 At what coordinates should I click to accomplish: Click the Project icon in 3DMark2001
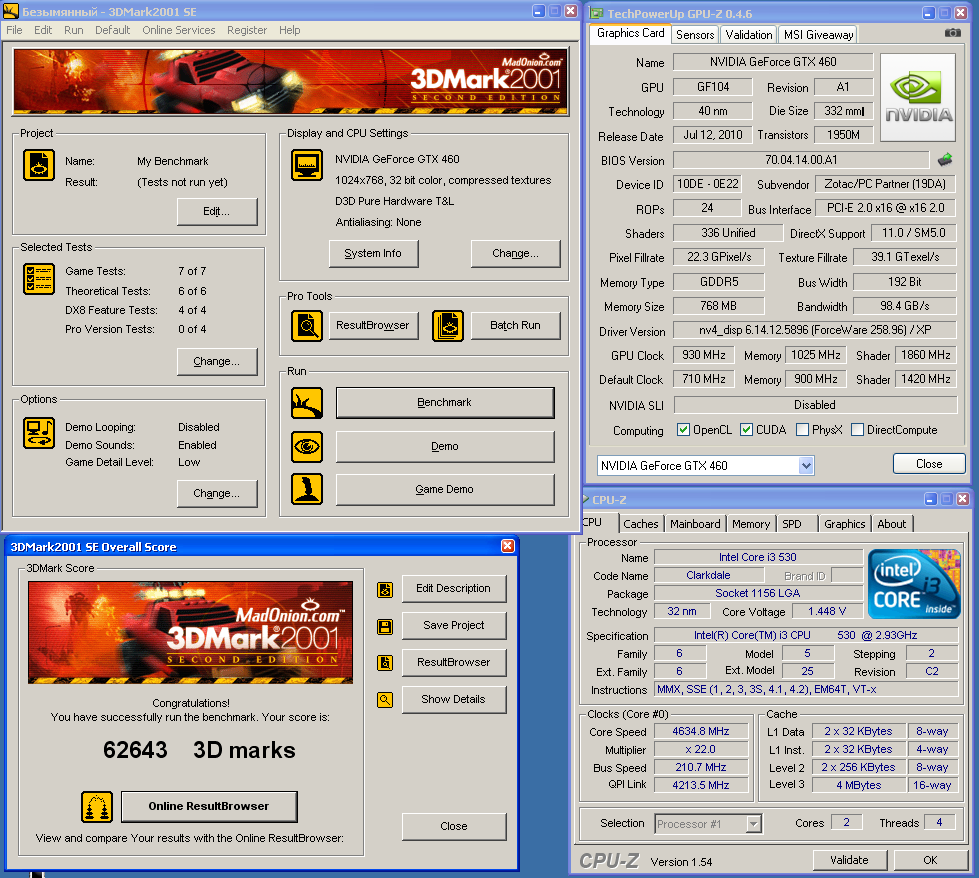[x=39, y=165]
